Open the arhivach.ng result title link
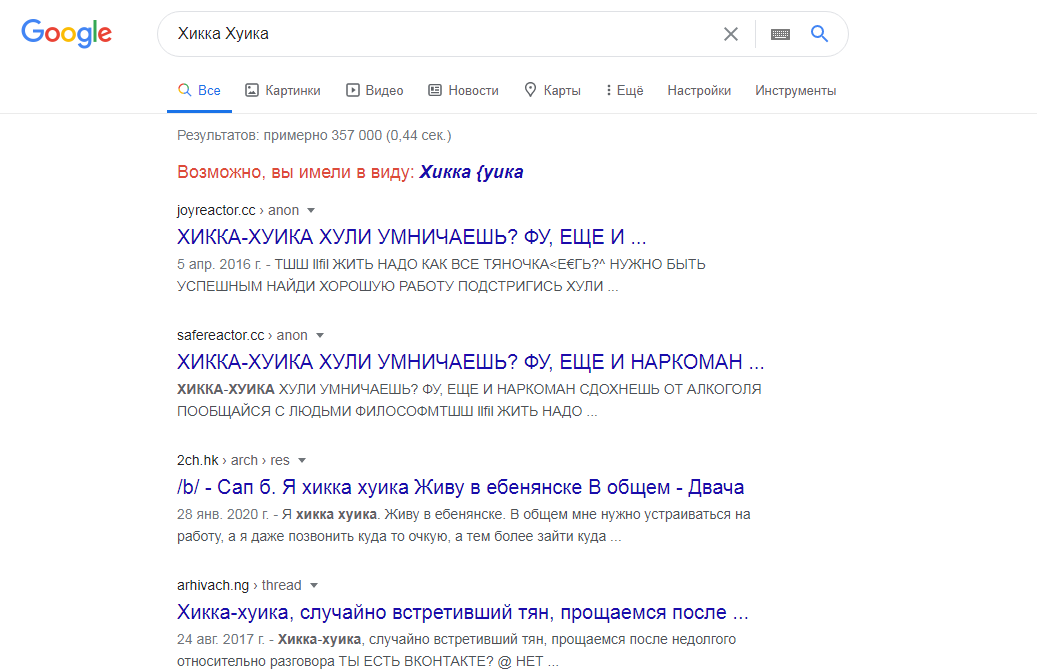Image resolution: width=1037 pixels, height=672 pixels. point(462,612)
